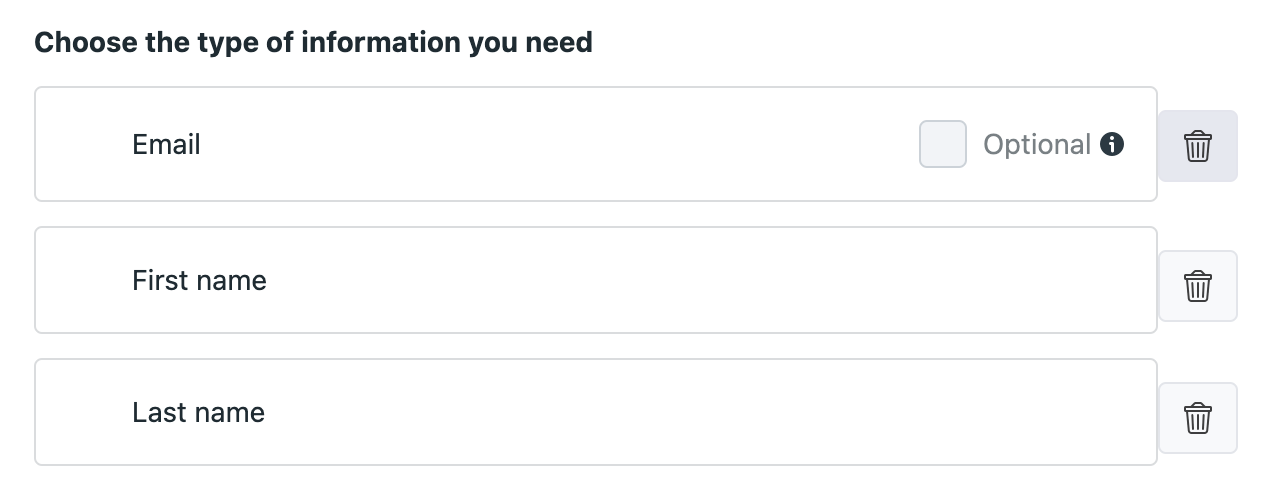
Task: Click the Last name label text
Action: click(198, 412)
